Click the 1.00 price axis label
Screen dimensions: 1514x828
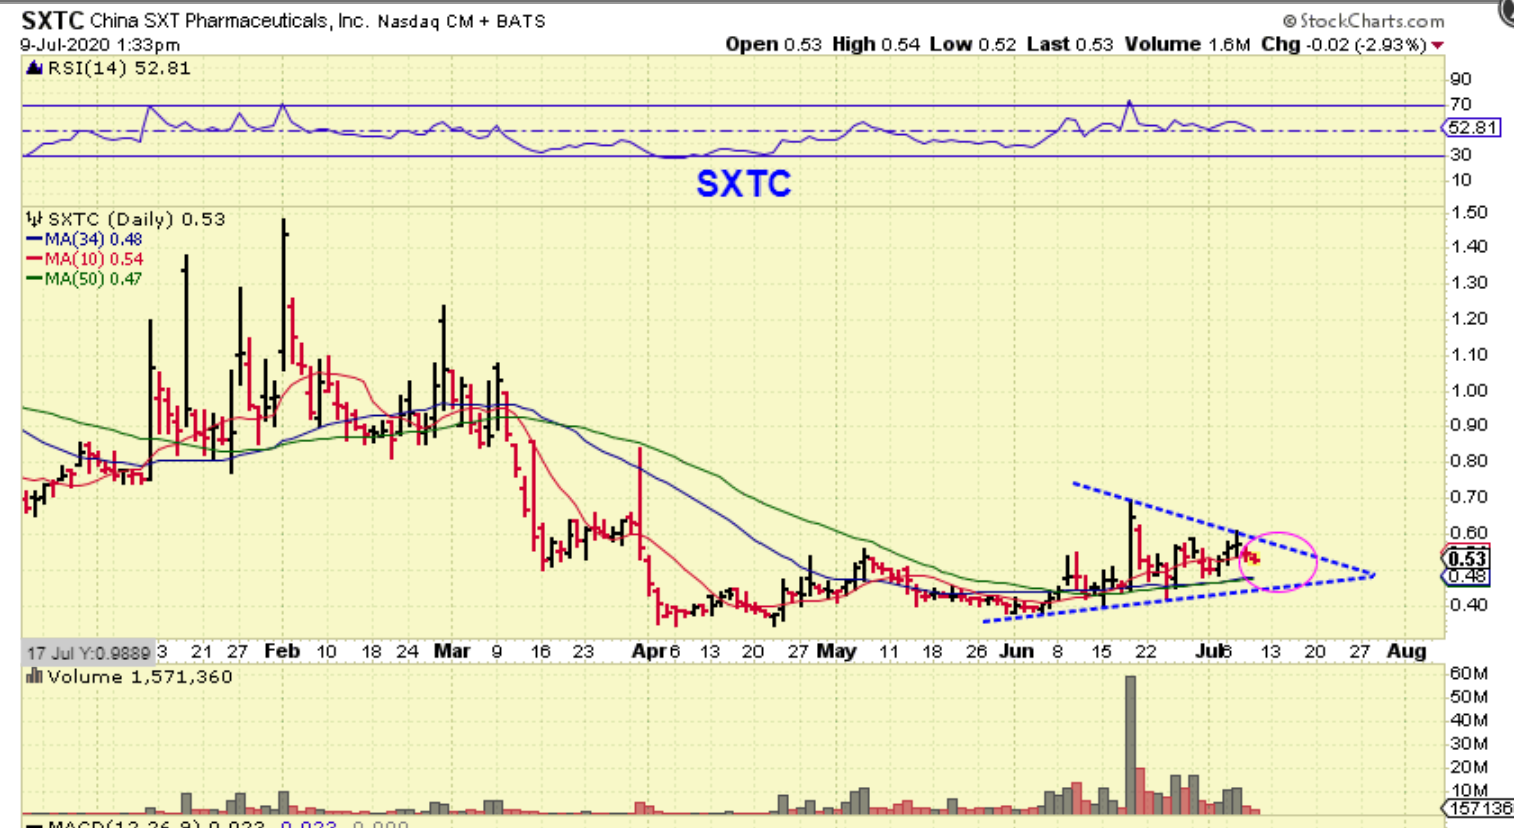point(1469,390)
